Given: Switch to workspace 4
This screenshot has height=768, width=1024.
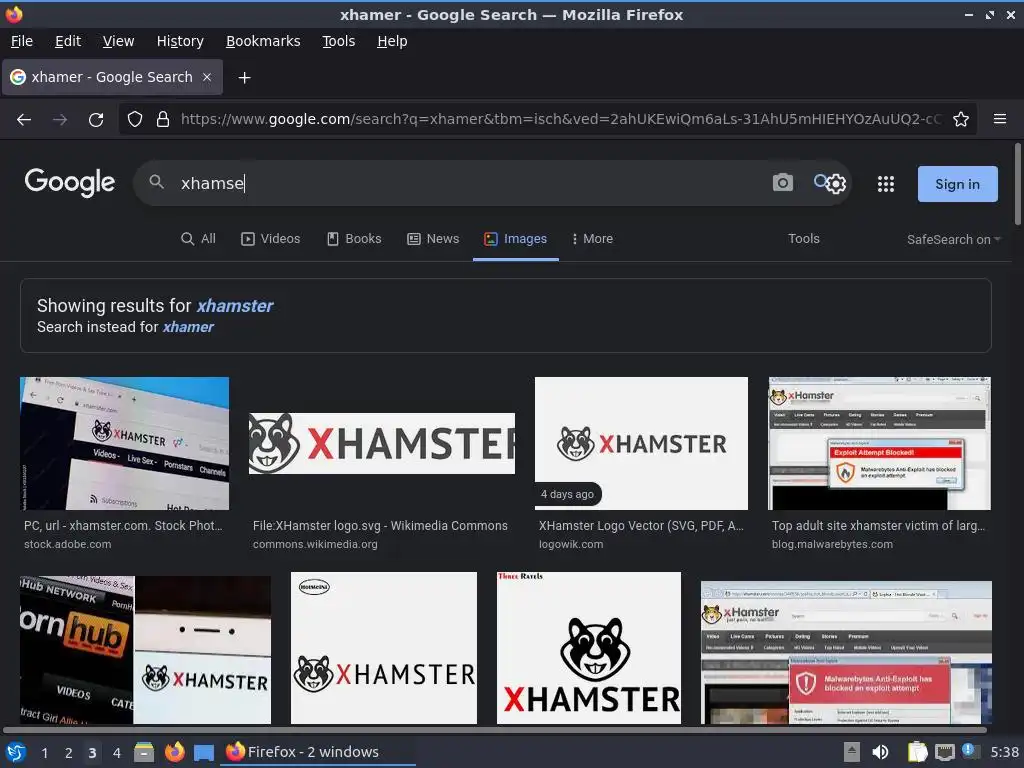Looking at the screenshot, I should click(x=117, y=753).
